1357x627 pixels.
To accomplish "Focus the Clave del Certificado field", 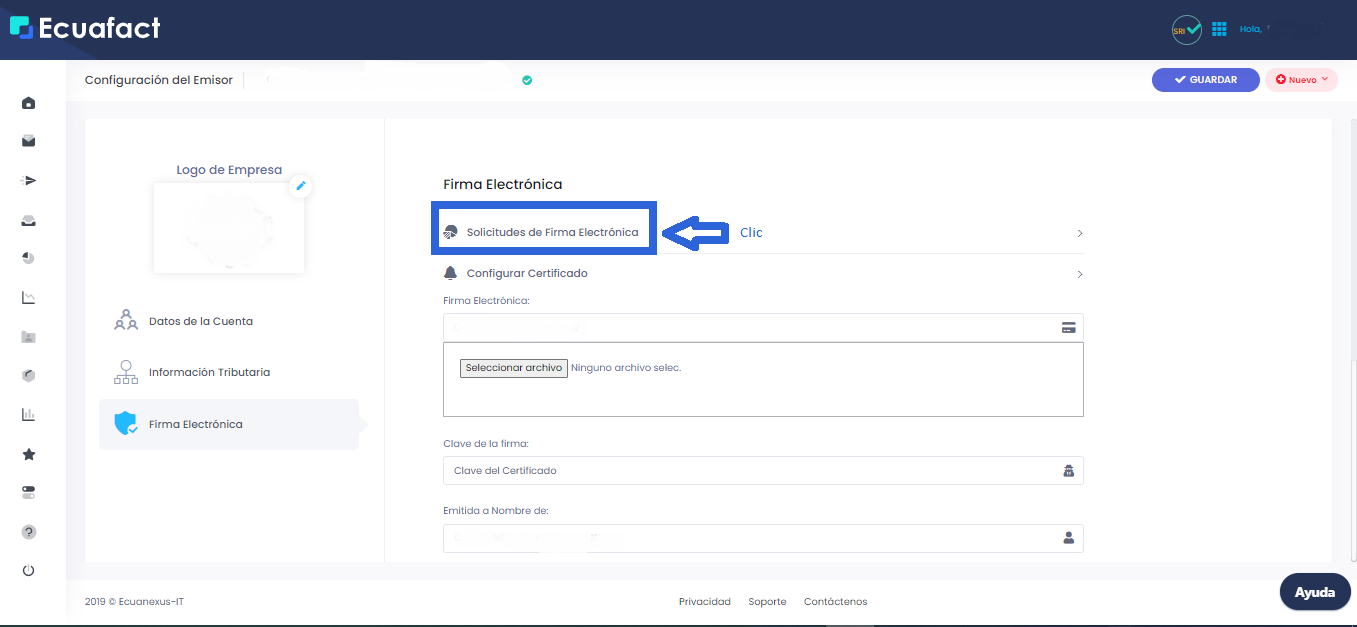I will 750,471.
